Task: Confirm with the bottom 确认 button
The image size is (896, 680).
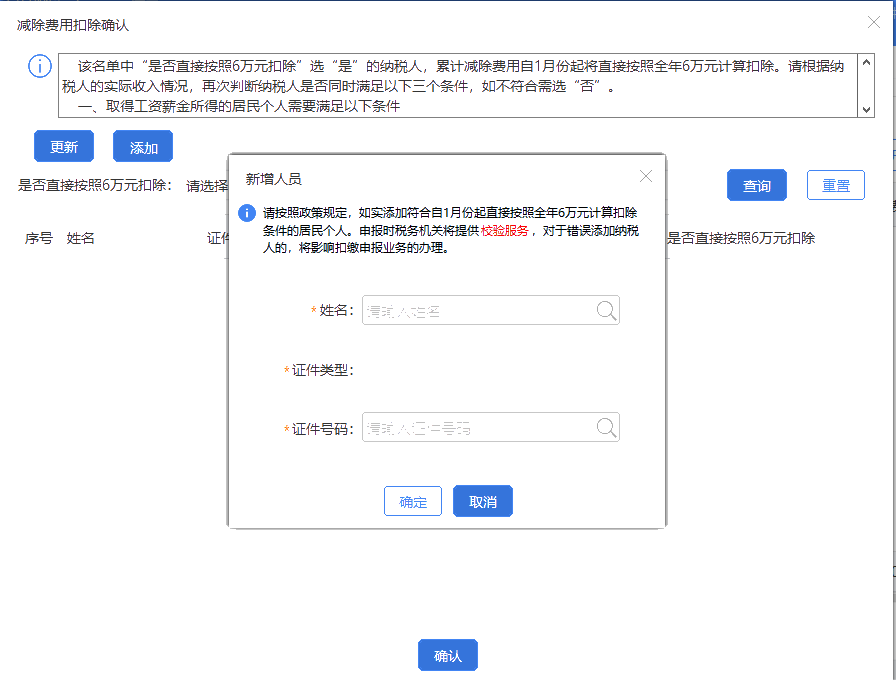Action: pyautogui.click(x=447, y=655)
